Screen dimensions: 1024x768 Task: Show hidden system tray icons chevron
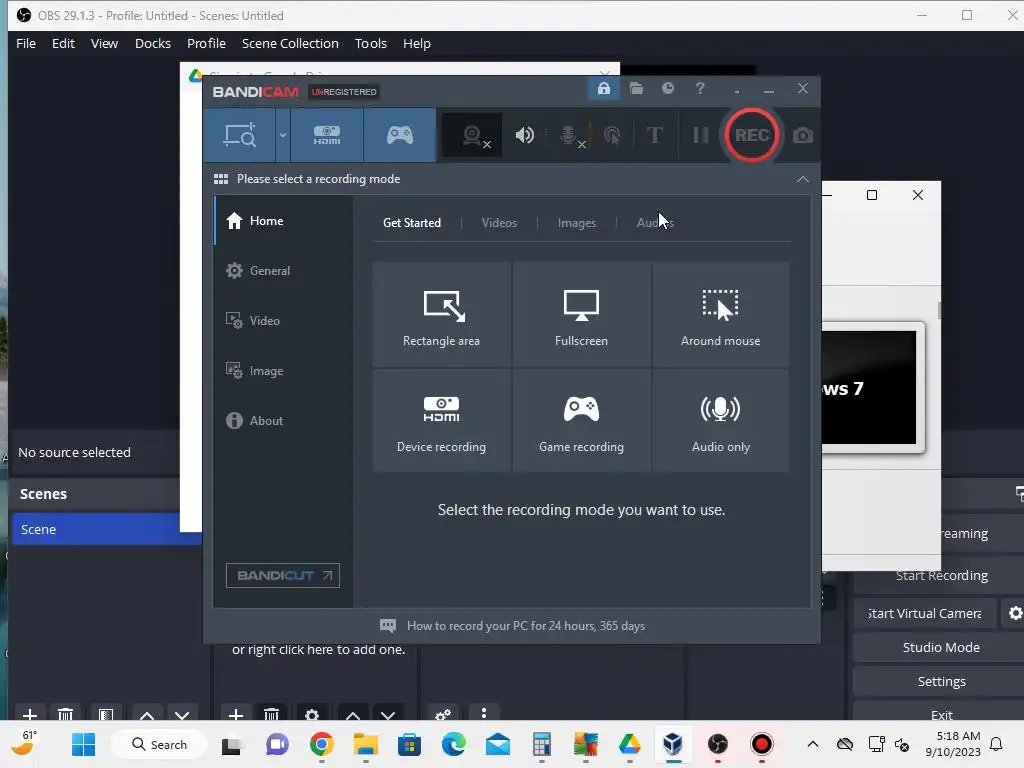pos(812,744)
